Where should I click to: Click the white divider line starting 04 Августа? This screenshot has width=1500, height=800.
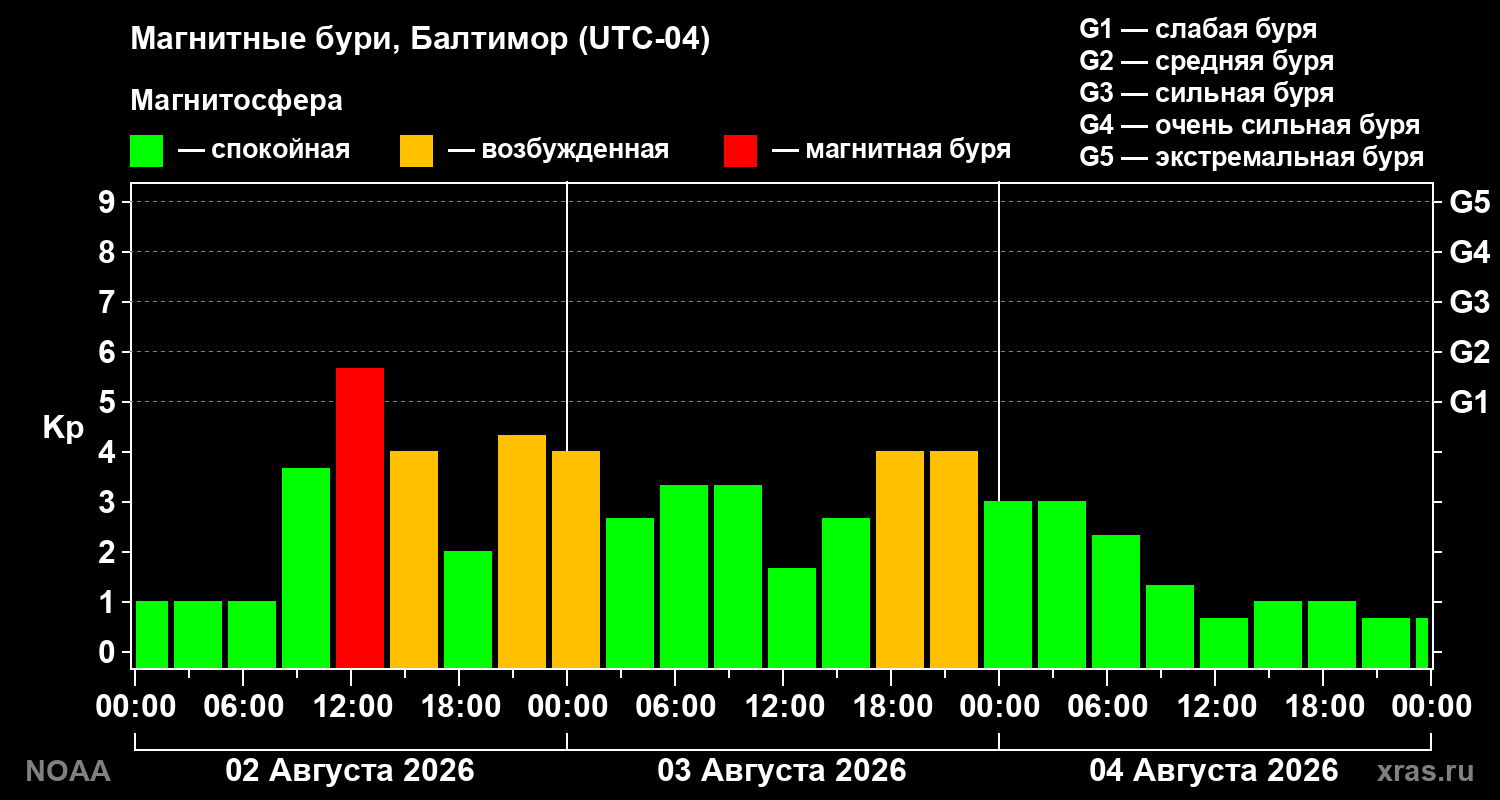(999, 424)
